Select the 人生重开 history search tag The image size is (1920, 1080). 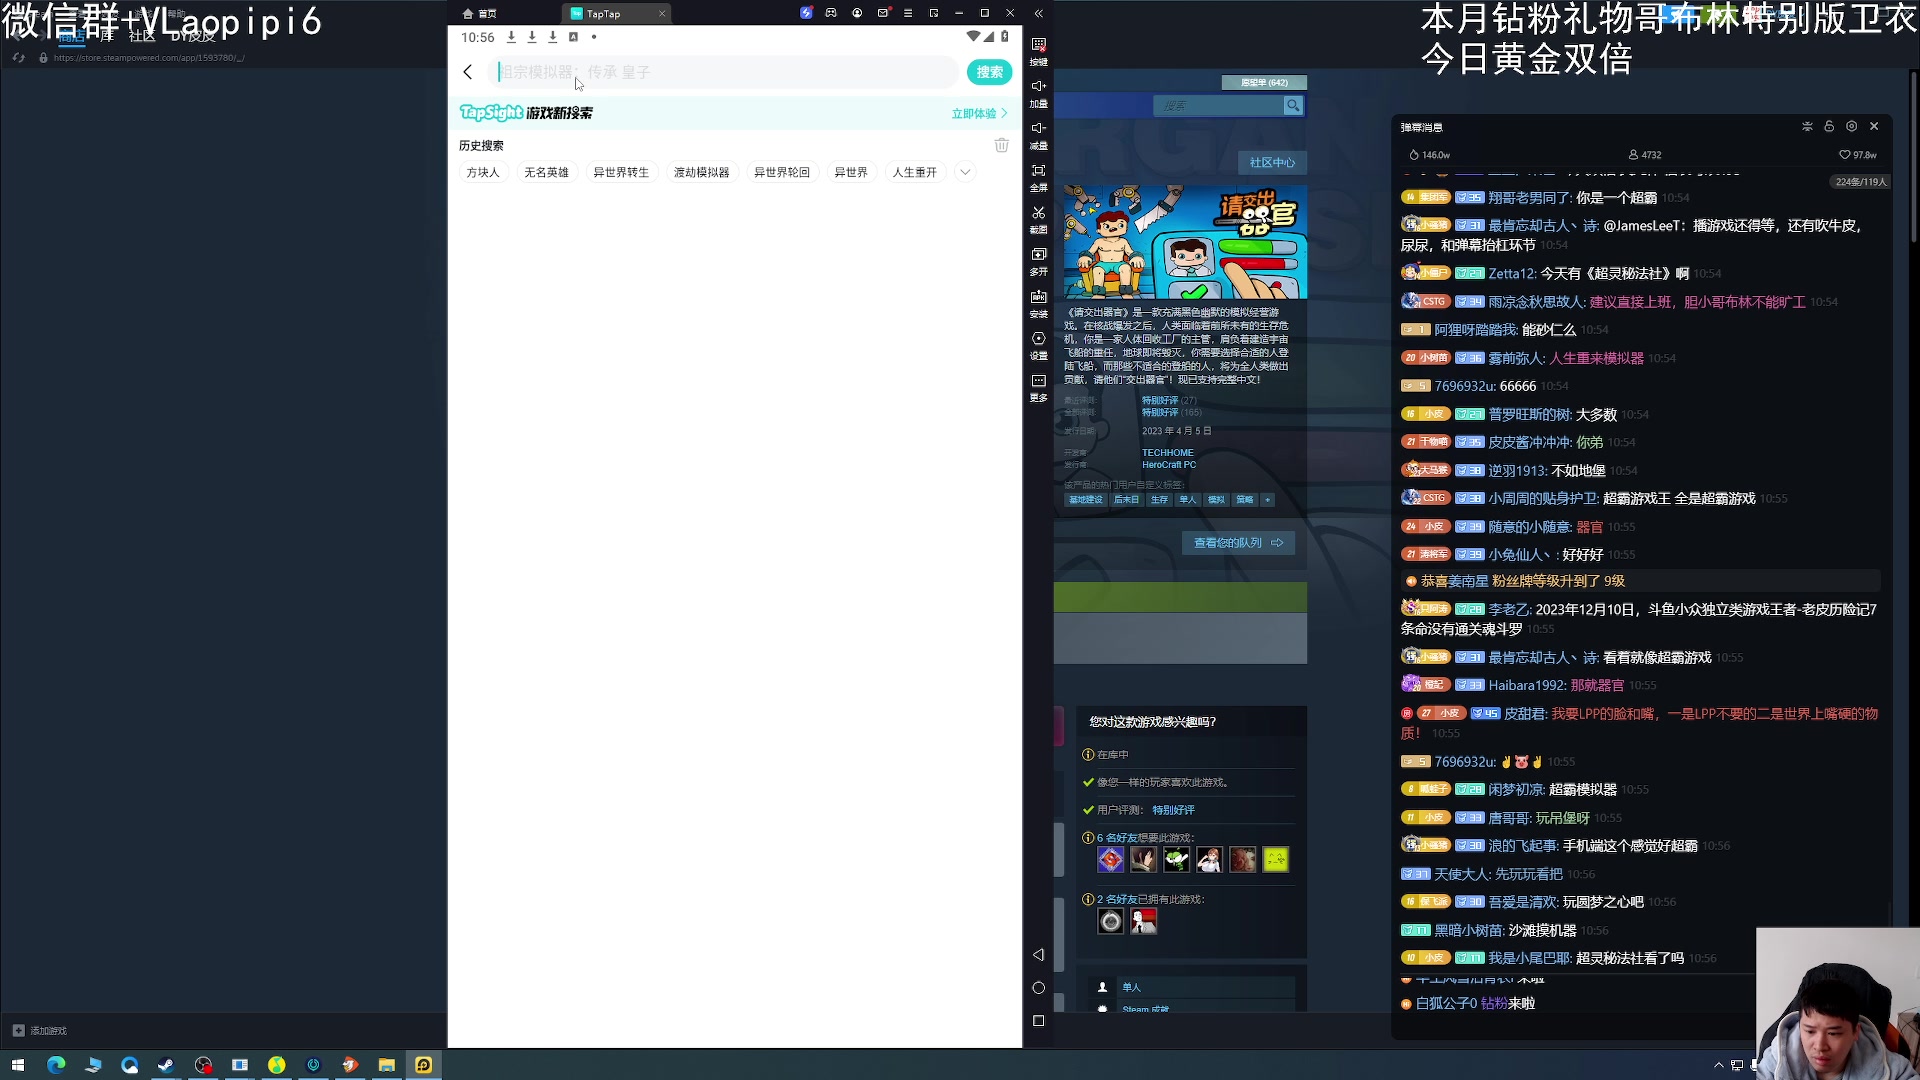[915, 172]
